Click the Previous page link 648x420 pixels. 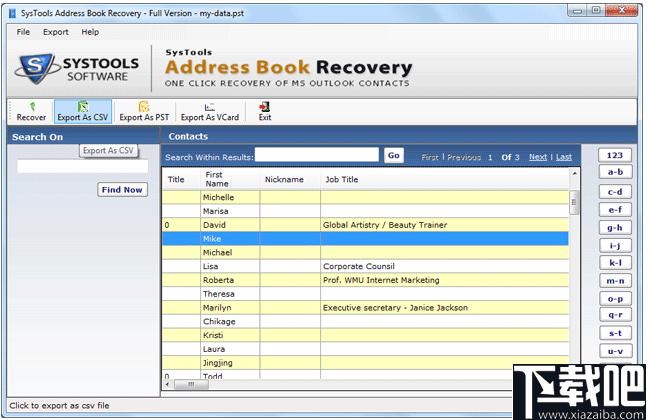point(464,157)
